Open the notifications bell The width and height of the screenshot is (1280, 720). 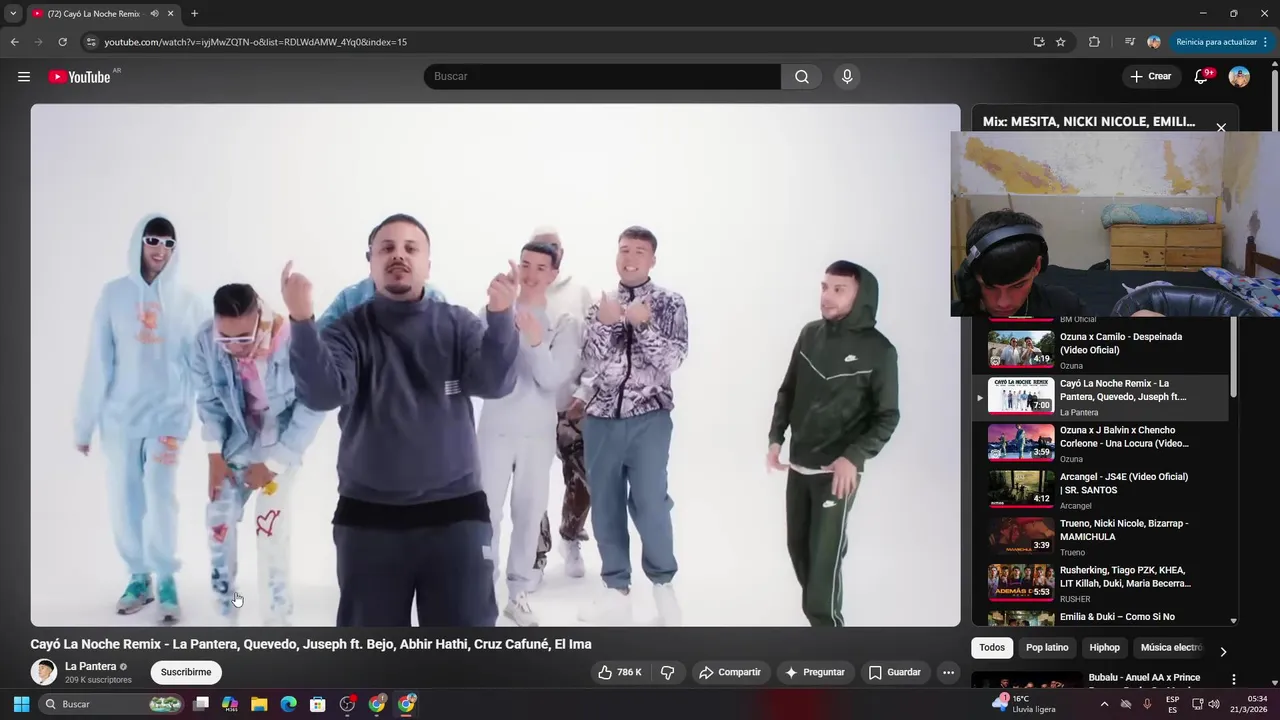(x=1201, y=77)
